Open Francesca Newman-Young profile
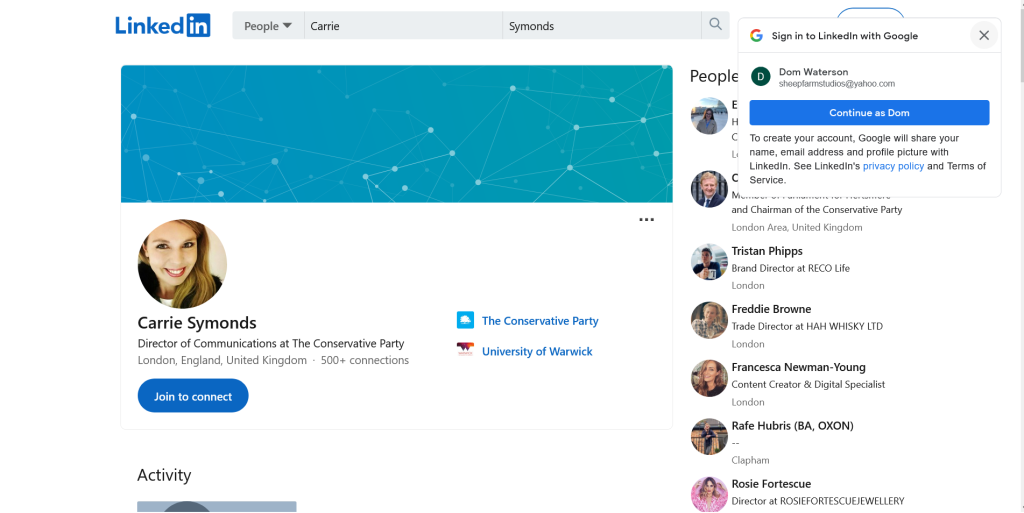Image resolution: width=1024 pixels, height=513 pixels. pos(798,367)
